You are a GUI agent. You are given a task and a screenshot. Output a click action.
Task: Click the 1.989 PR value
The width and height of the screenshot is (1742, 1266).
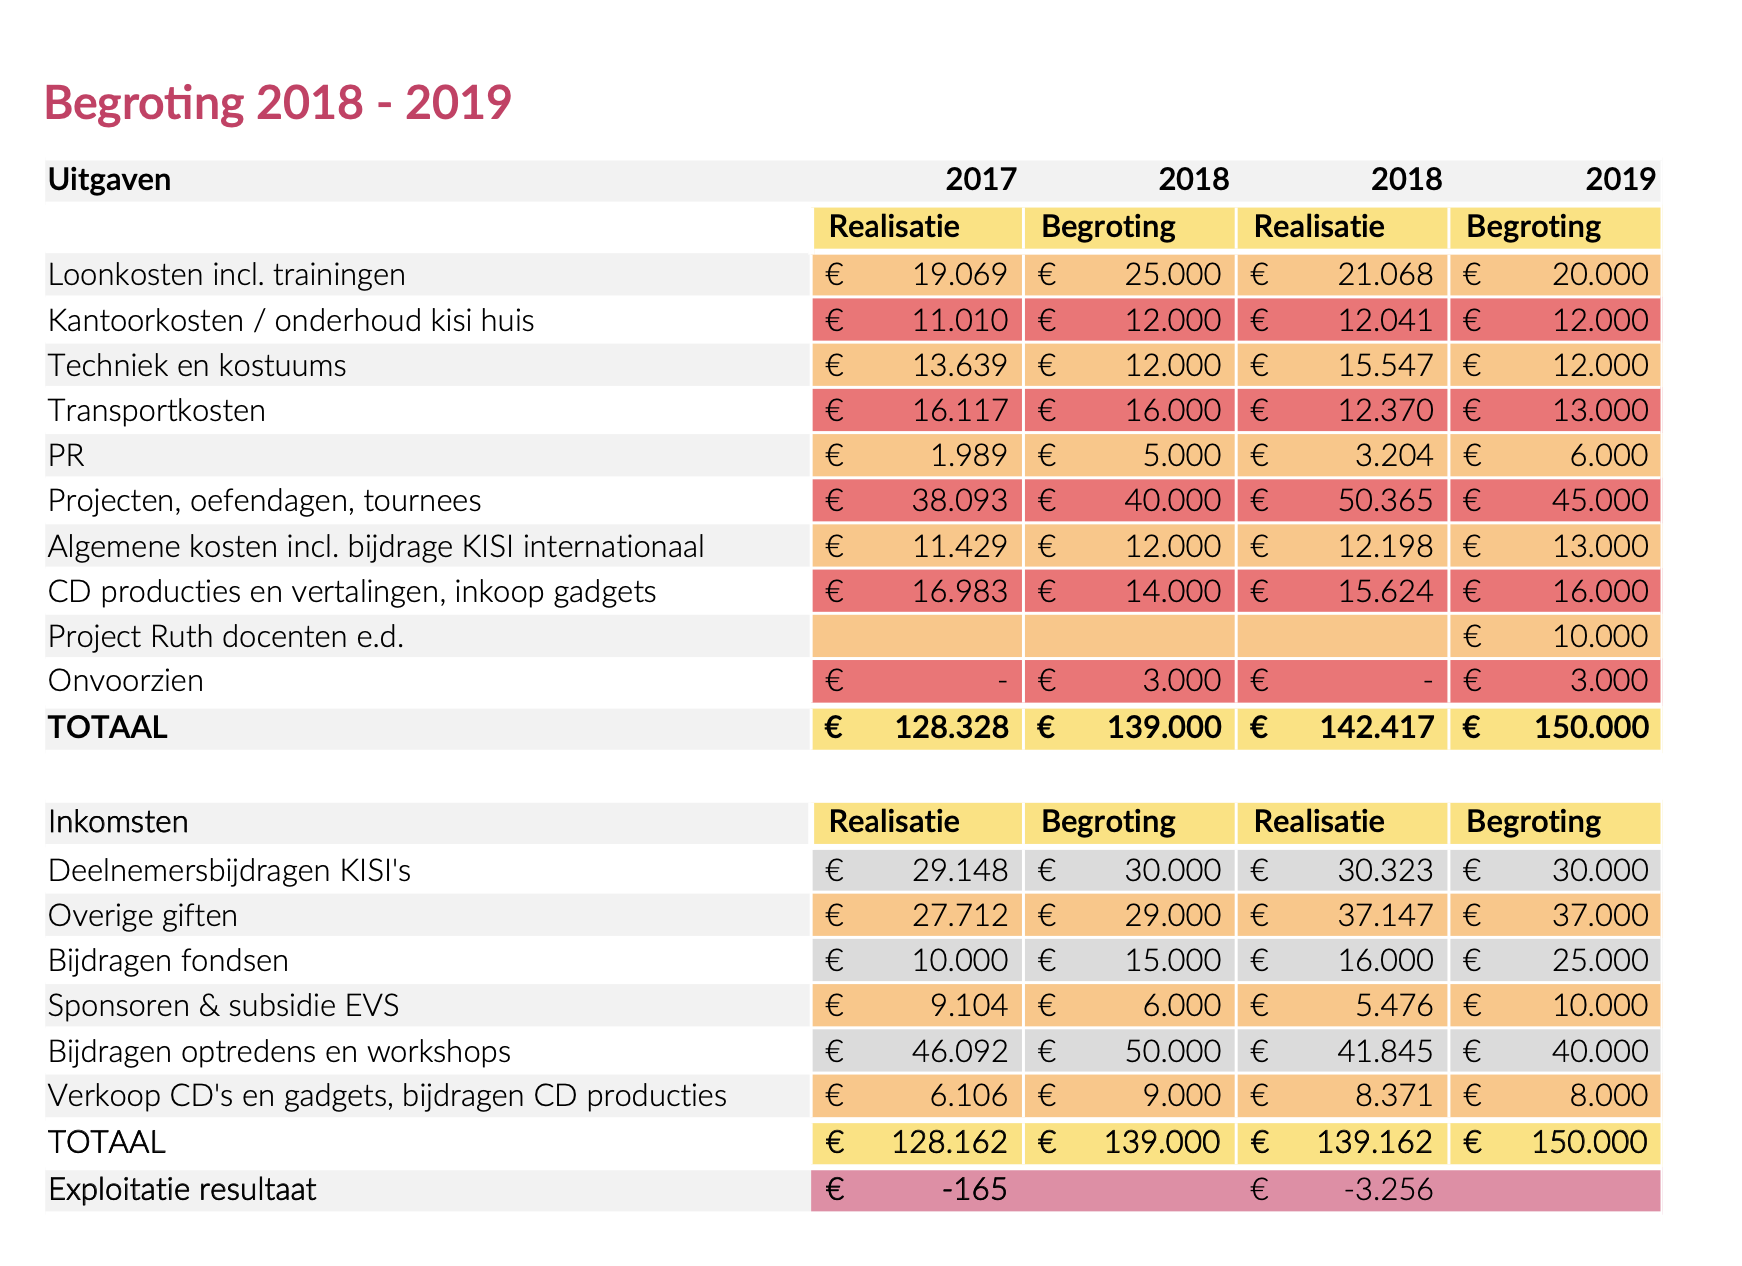tap(969, 456)
